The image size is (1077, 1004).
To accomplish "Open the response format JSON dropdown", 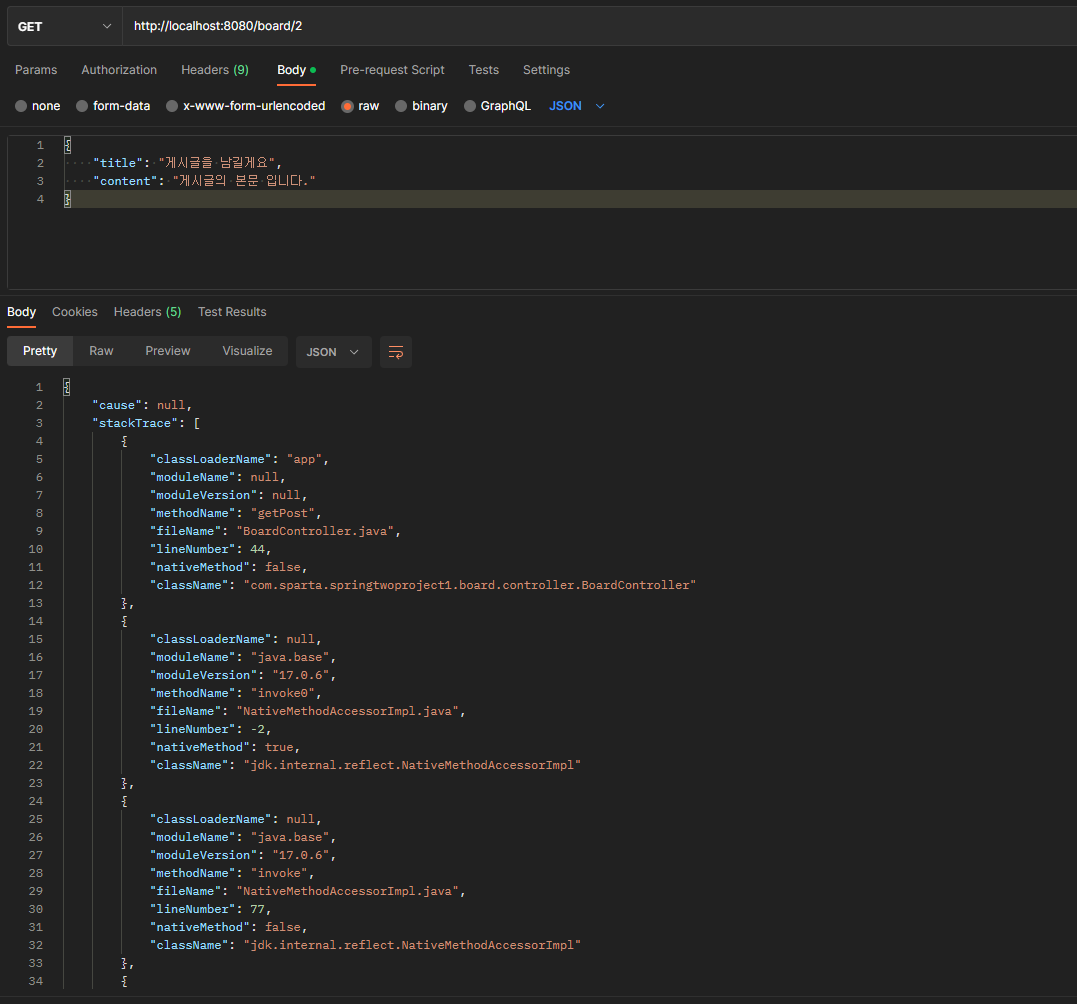I will (x=333, y=352).
